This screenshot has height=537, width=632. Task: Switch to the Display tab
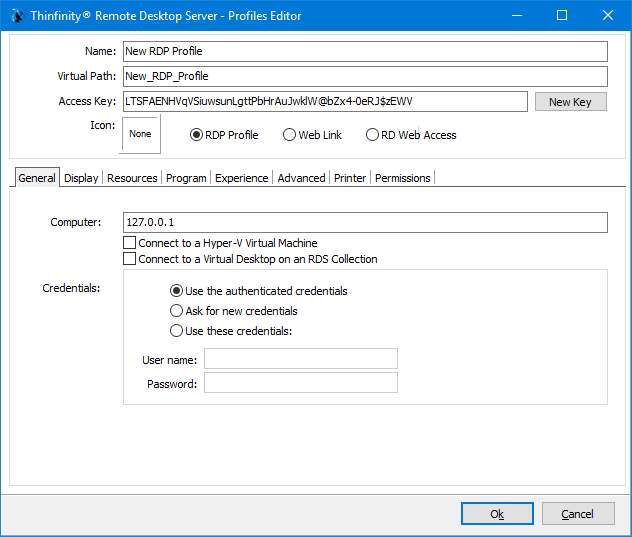81,178
